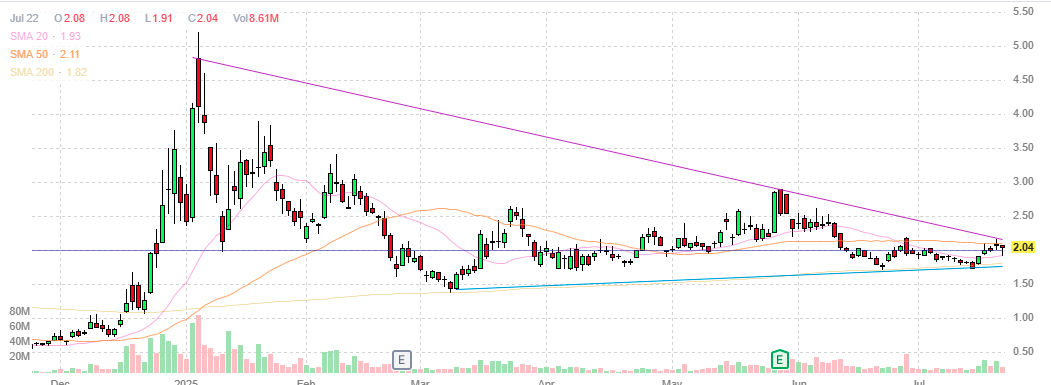Screen dimensions: 1051x385
Task: Click the May month label
Action: [672, 383]
